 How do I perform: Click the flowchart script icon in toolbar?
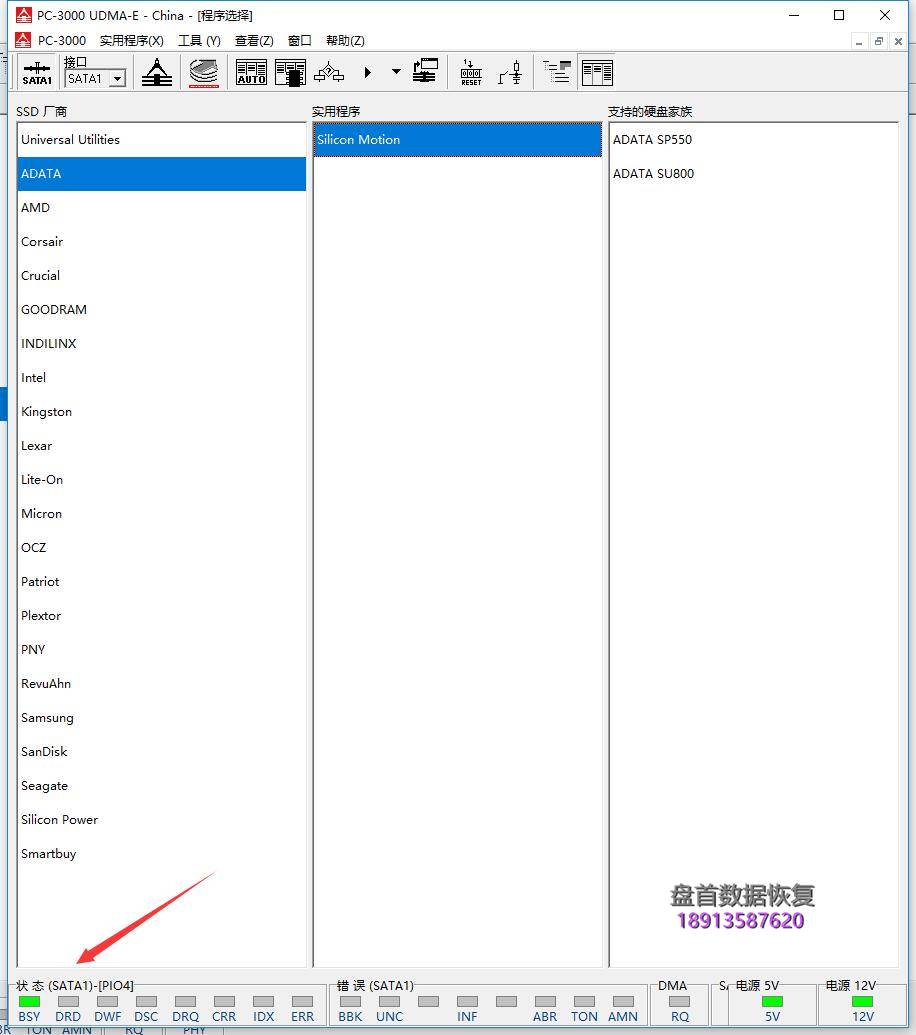click(329, 73)
